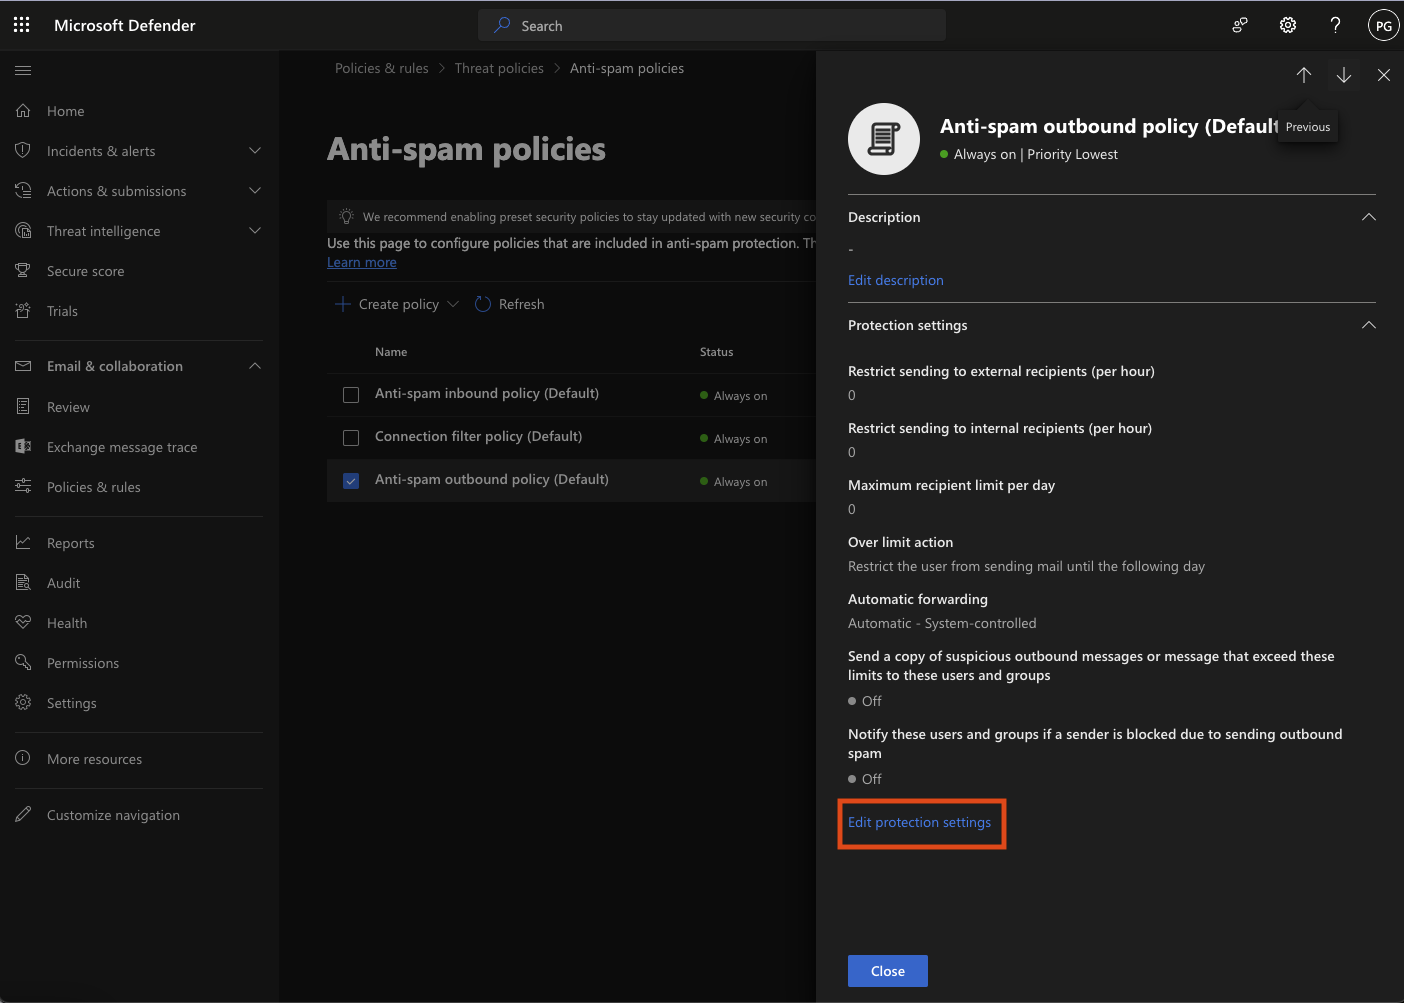Click the Secure score trophy icon
The height and width of the screenshot is (1003, 1404).
pos(23,271)
